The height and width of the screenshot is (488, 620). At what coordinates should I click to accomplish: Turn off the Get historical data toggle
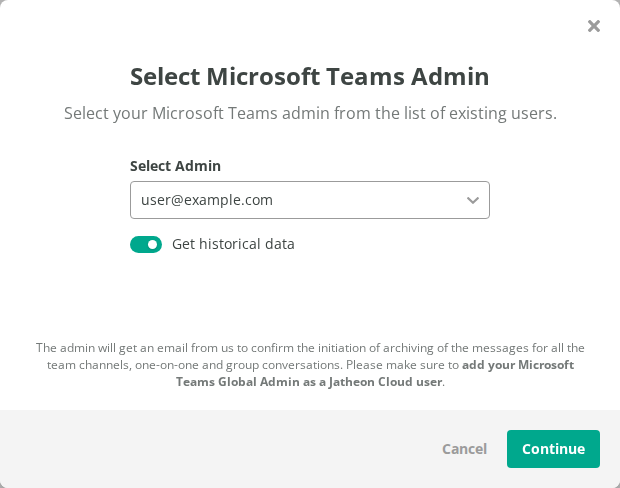click(x=146, y=244)
